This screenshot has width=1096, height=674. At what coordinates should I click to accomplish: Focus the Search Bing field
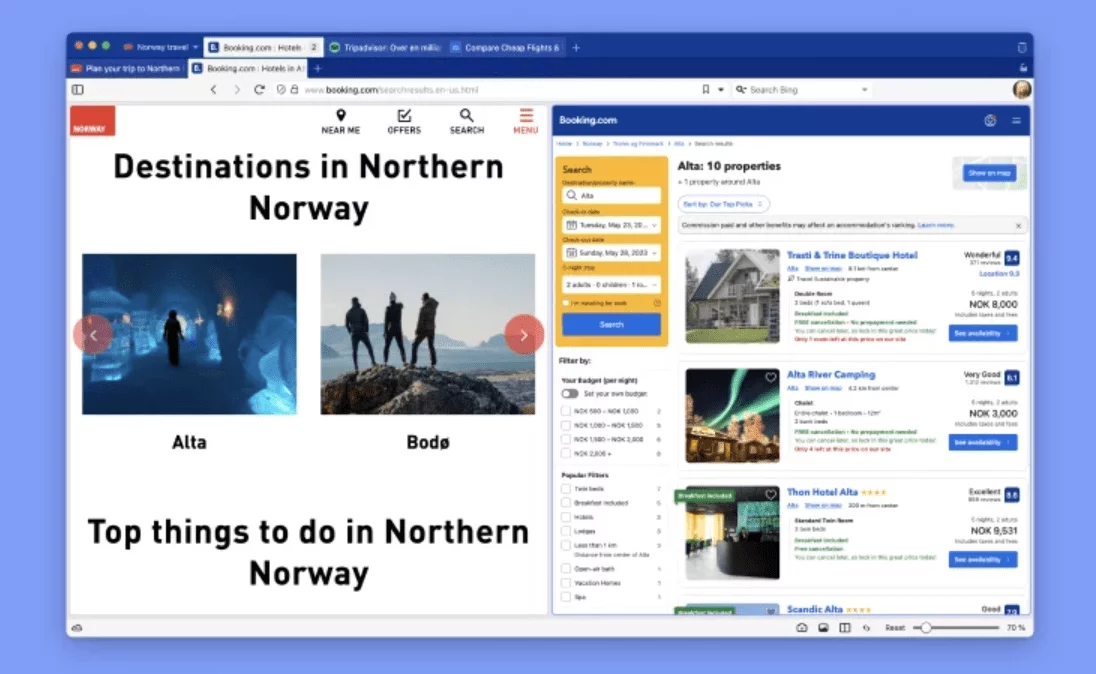[x=802, y=89]
